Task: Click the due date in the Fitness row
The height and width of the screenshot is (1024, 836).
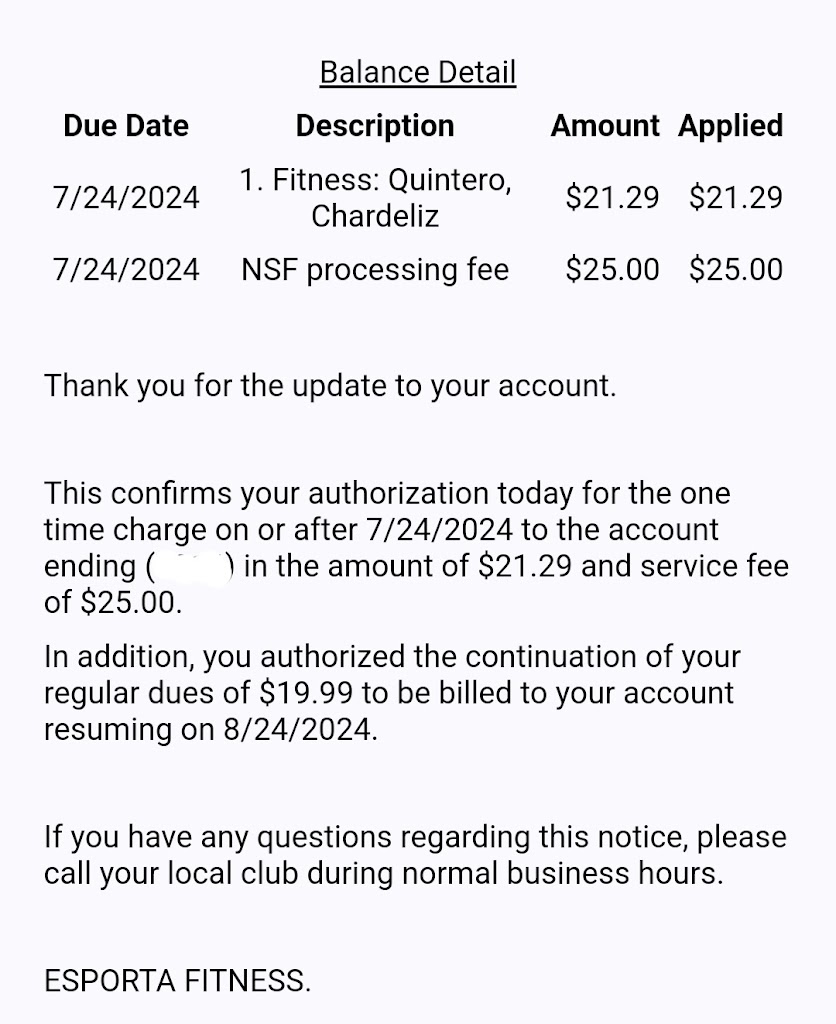Action: pos(126,197)
